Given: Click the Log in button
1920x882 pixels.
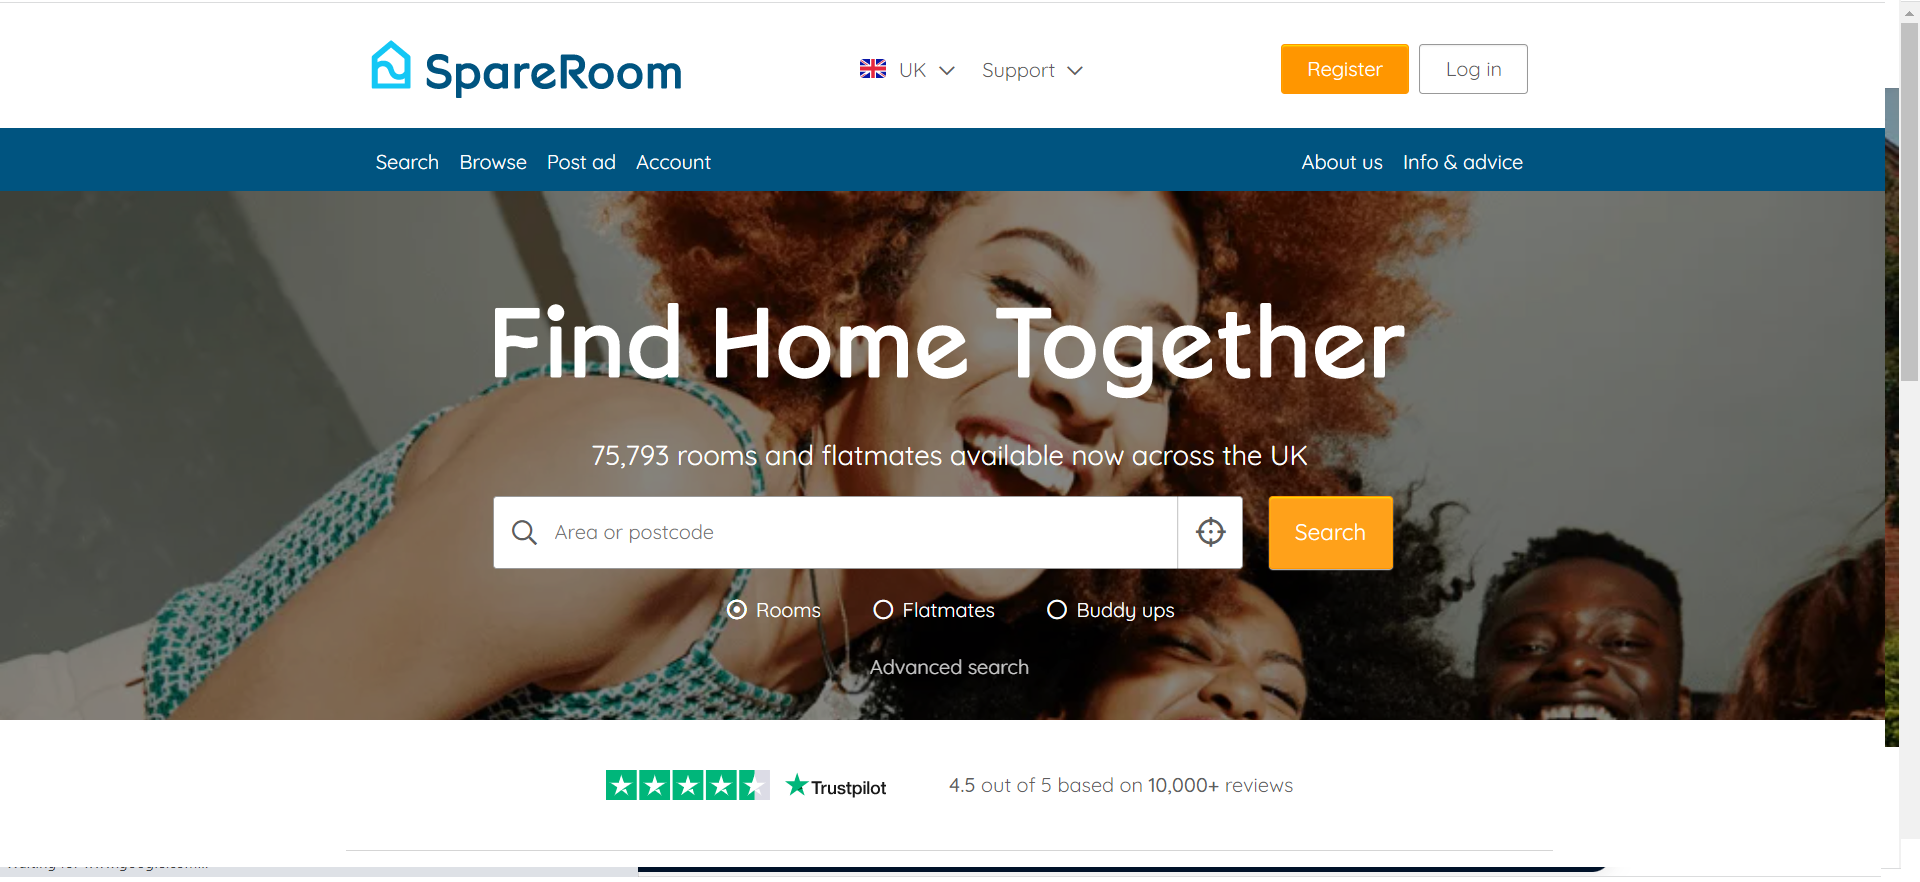Looking at the screenshot, I should tap(1473, 69).
